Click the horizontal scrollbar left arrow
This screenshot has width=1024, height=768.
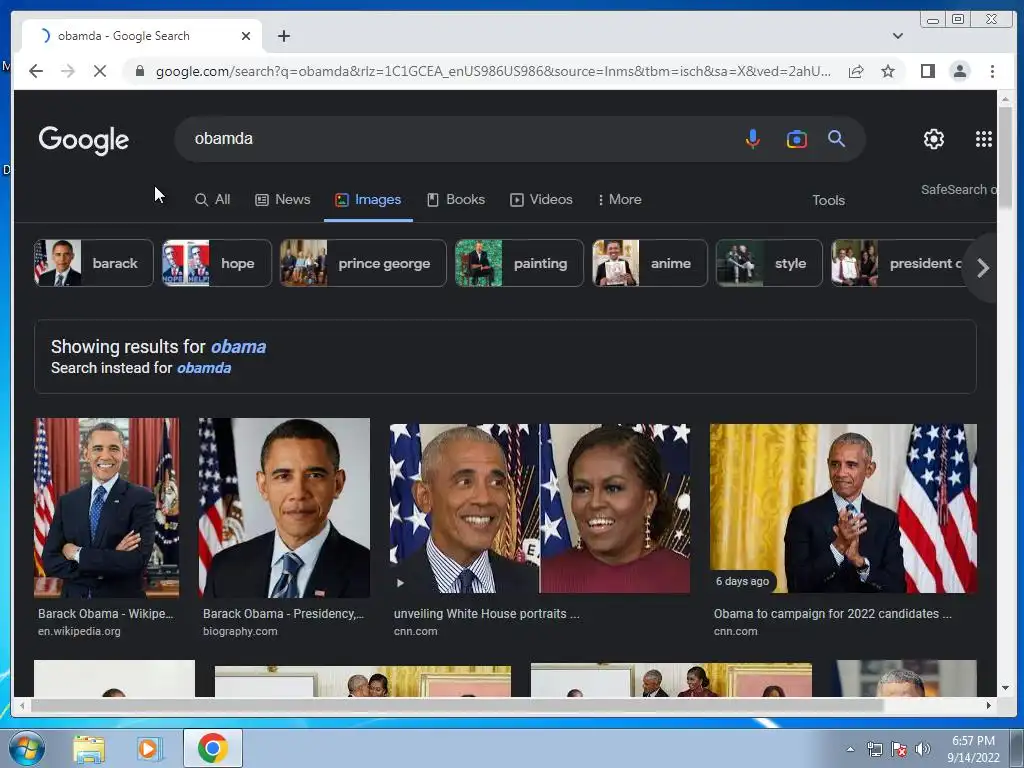(22, 705)
